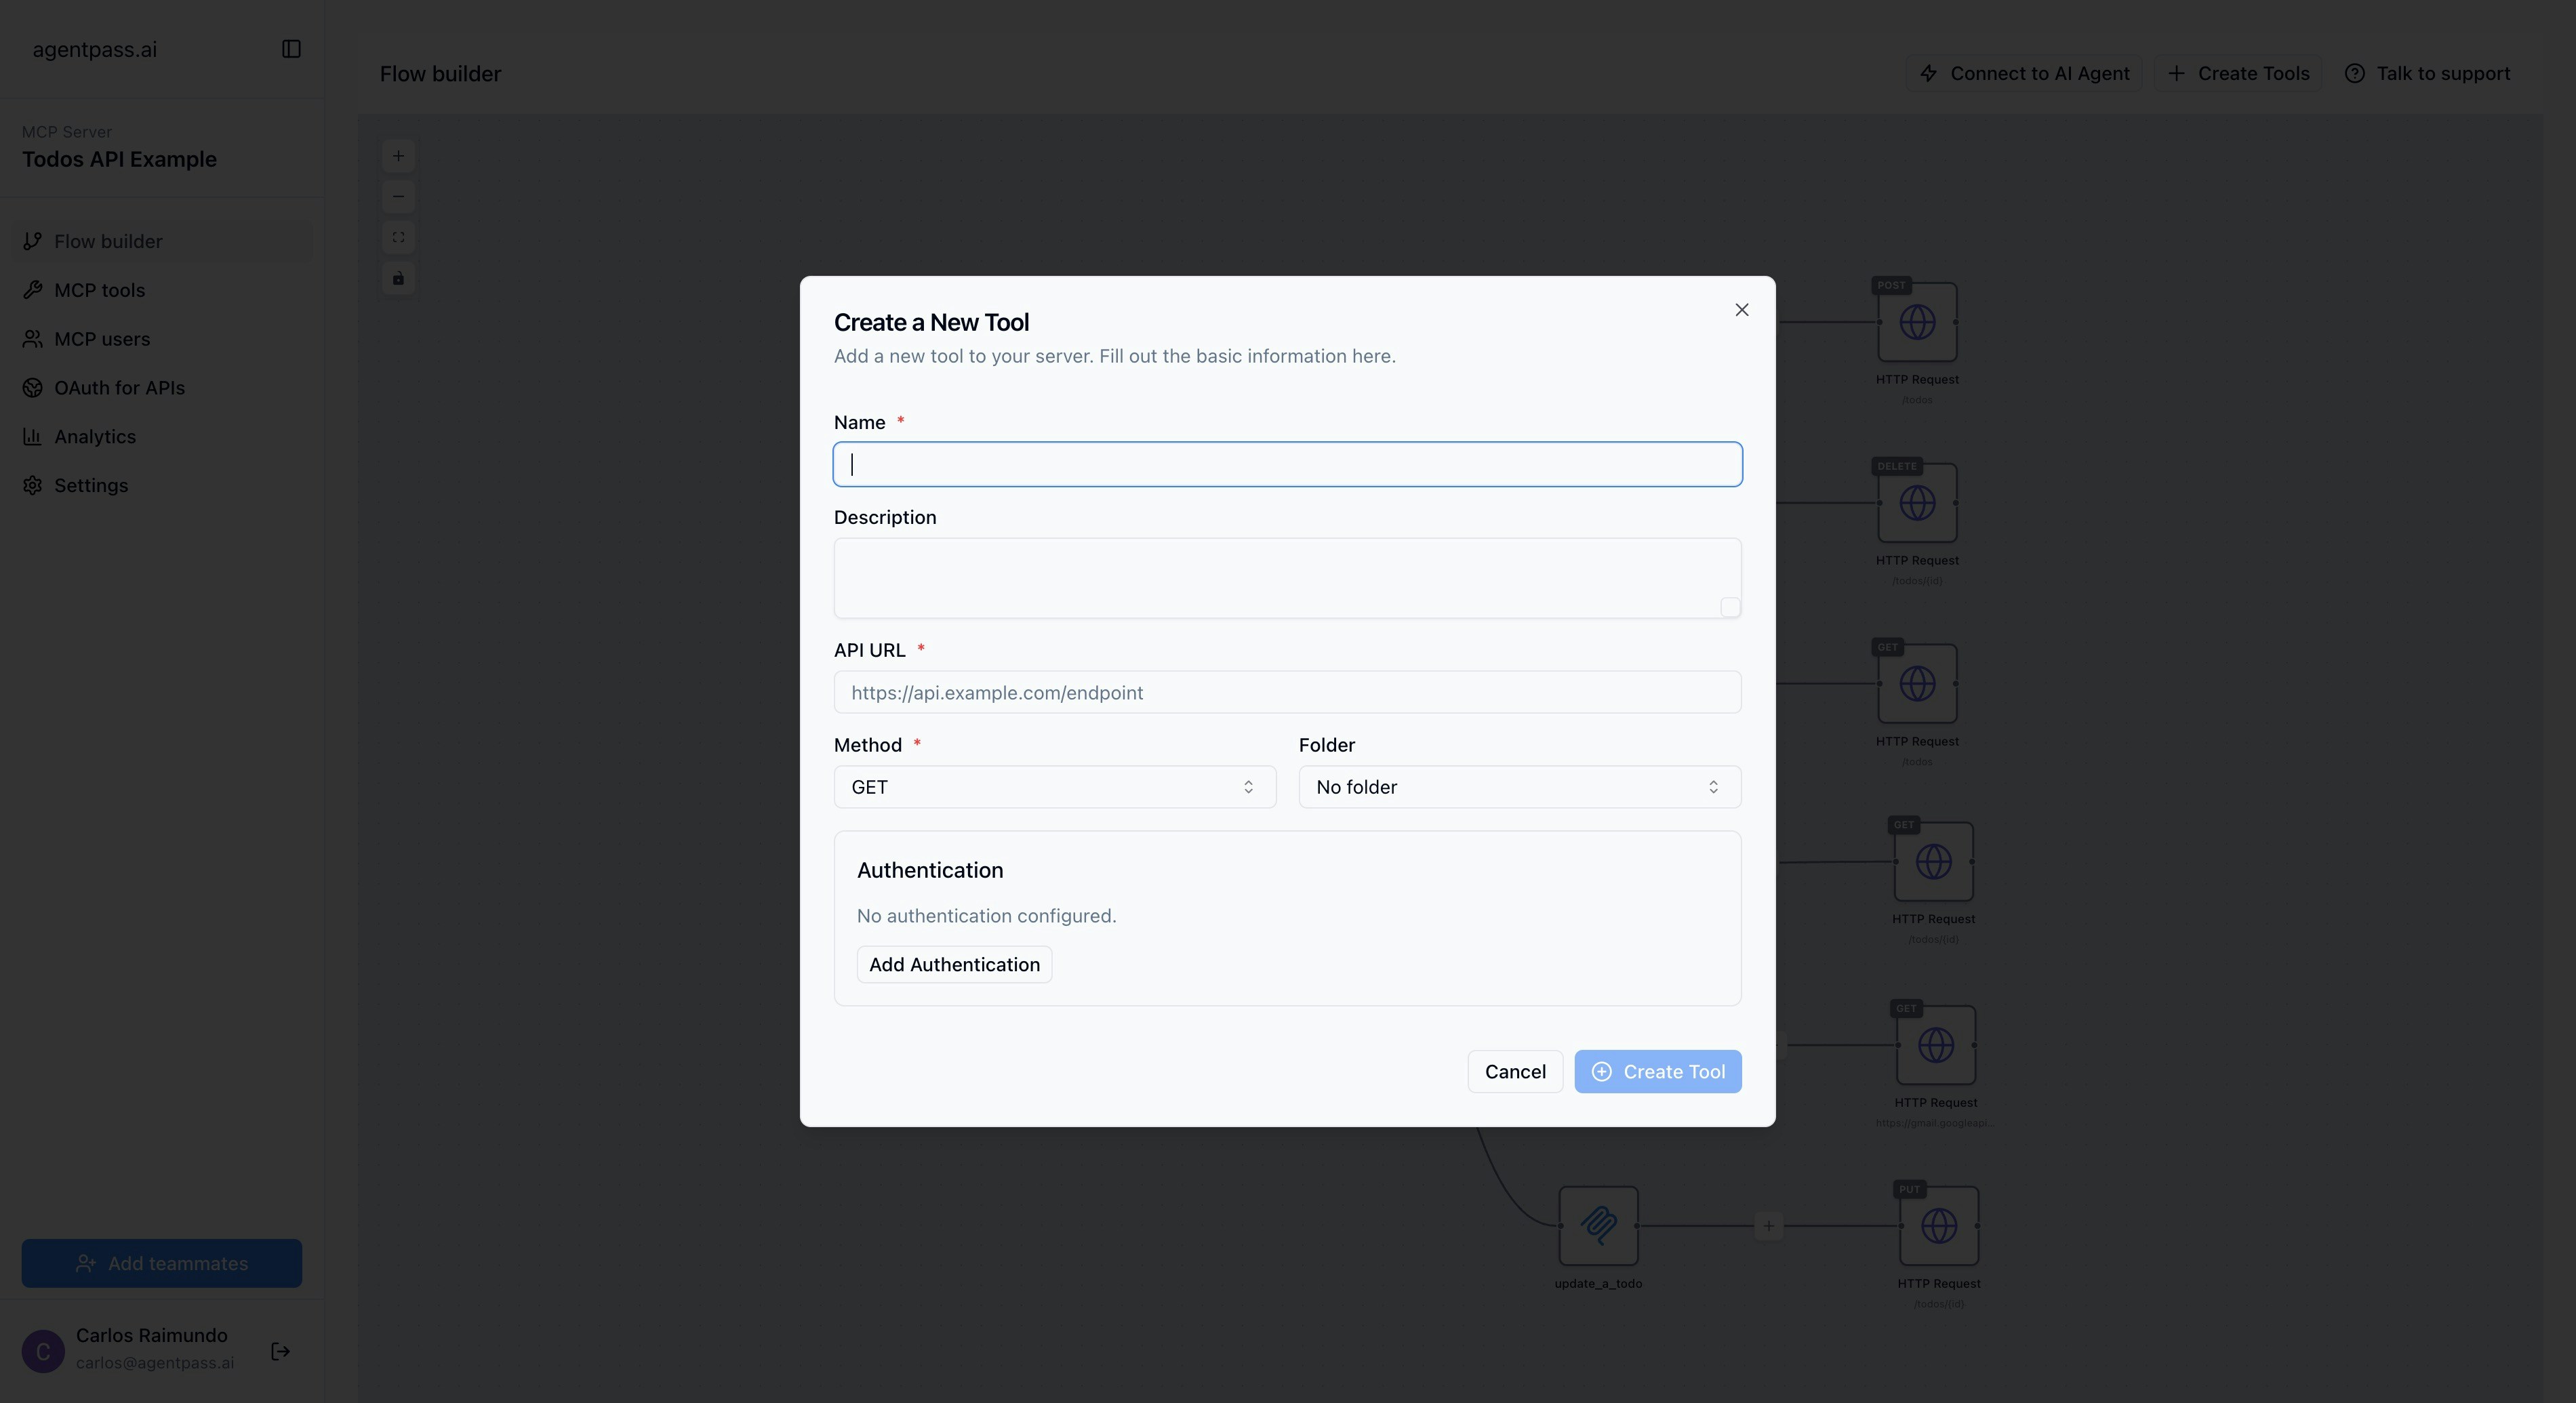Open MCP tools in sidebar

(x=99, y=290)
